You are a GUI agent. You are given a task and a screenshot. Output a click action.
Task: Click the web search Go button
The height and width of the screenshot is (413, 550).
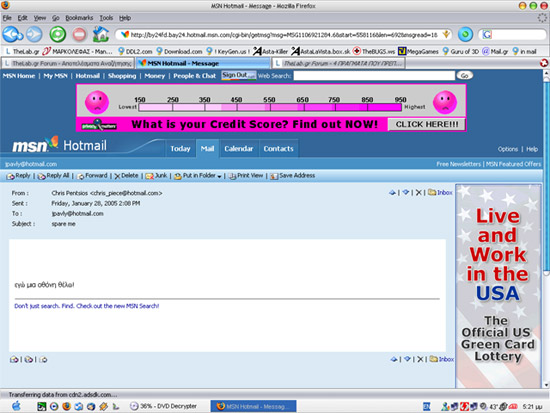pos(464,75)
